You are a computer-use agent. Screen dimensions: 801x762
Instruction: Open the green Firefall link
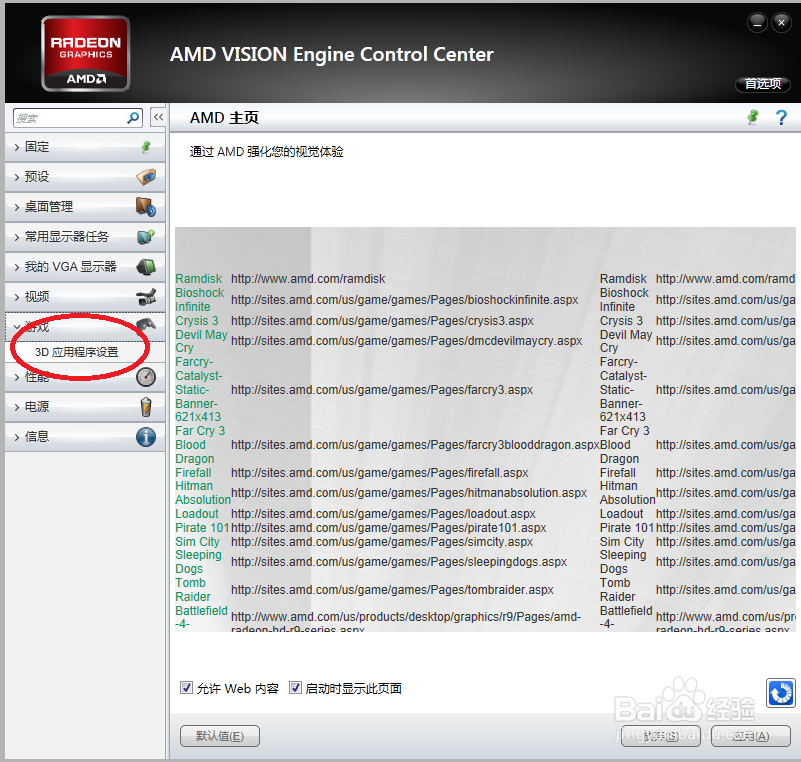(x=193, y=473)
